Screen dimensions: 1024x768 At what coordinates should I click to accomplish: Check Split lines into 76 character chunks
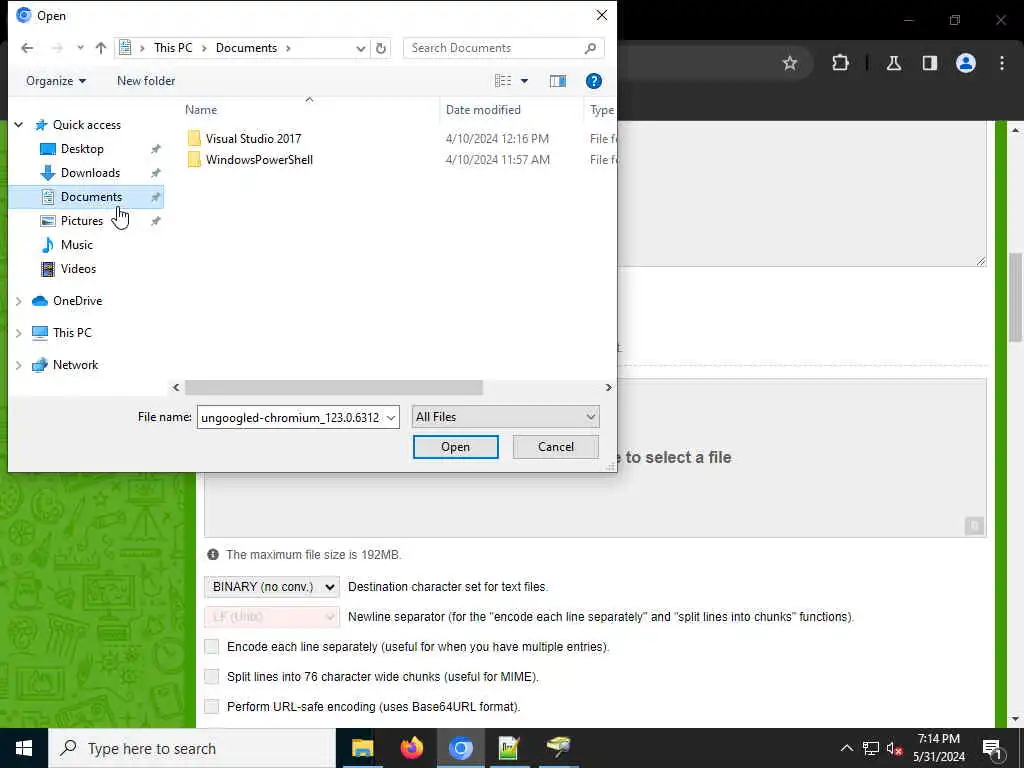pyautogui.click(x=212, y=677)
